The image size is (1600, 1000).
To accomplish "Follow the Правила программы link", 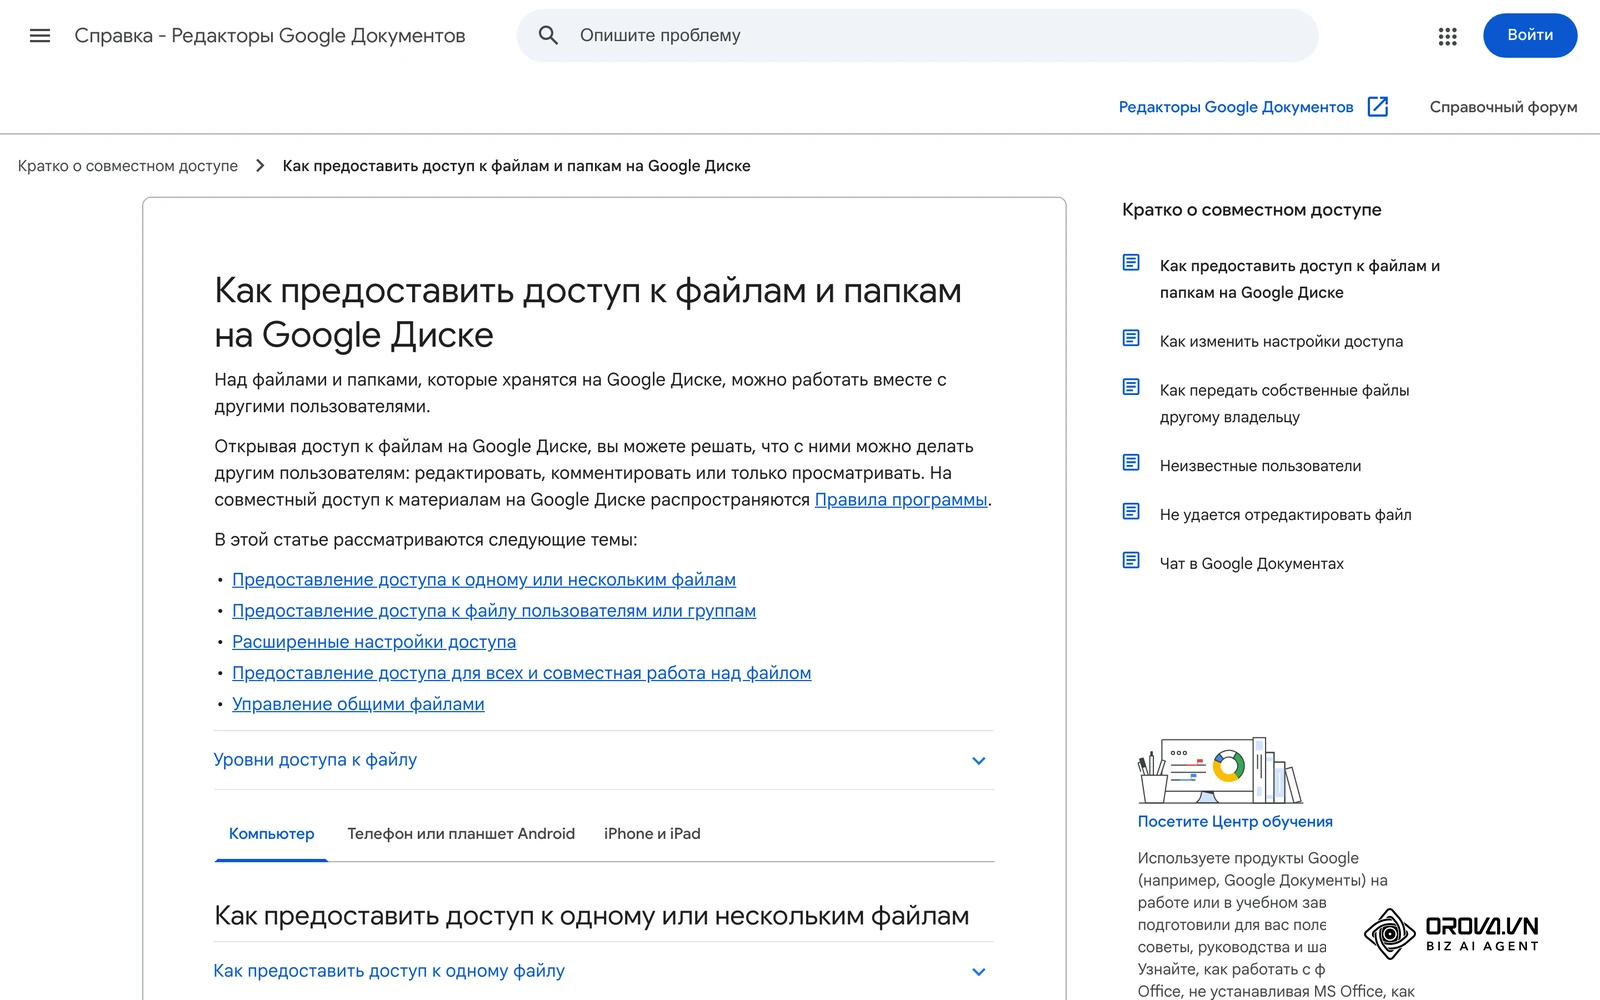I will click(x=901, y=500).
